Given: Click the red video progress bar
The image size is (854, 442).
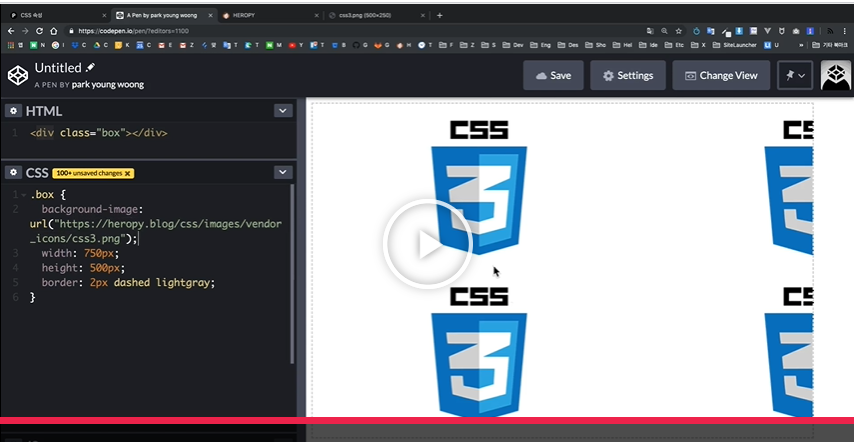Looking at the screenshot, I should (427, 420).
